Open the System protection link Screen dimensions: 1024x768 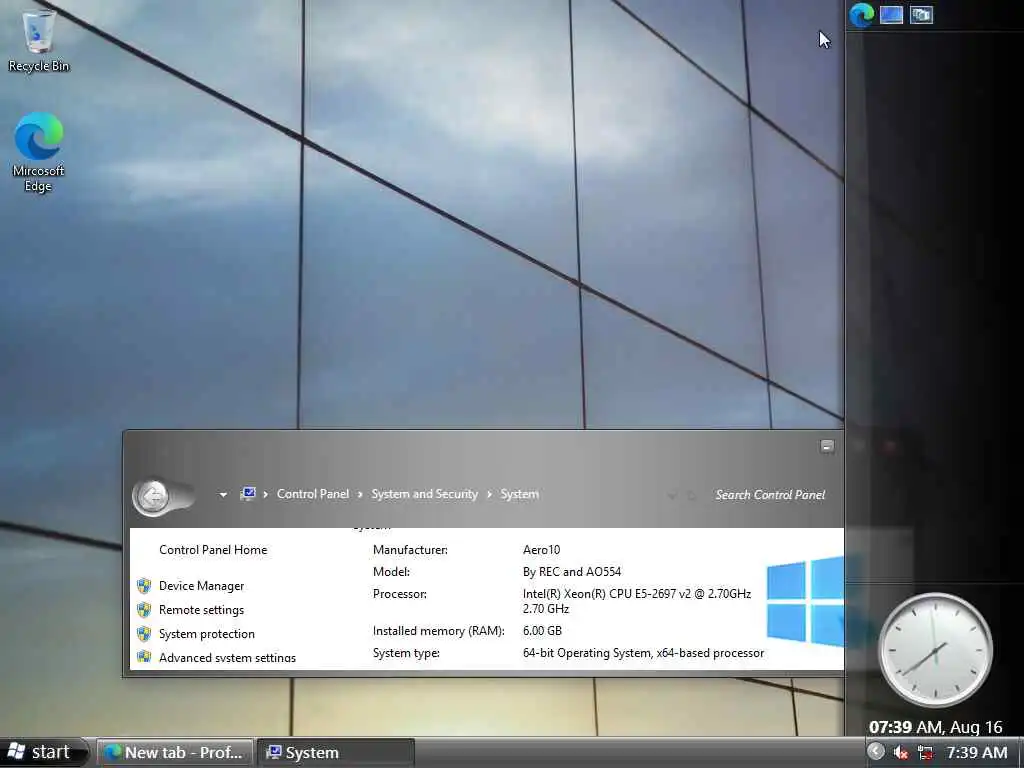point(206,634)
